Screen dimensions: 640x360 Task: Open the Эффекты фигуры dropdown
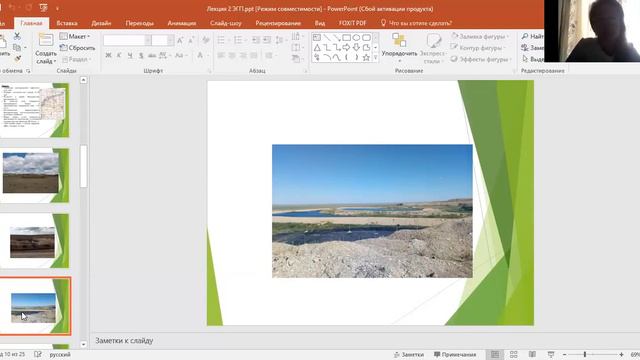click(x=480, y=59)
